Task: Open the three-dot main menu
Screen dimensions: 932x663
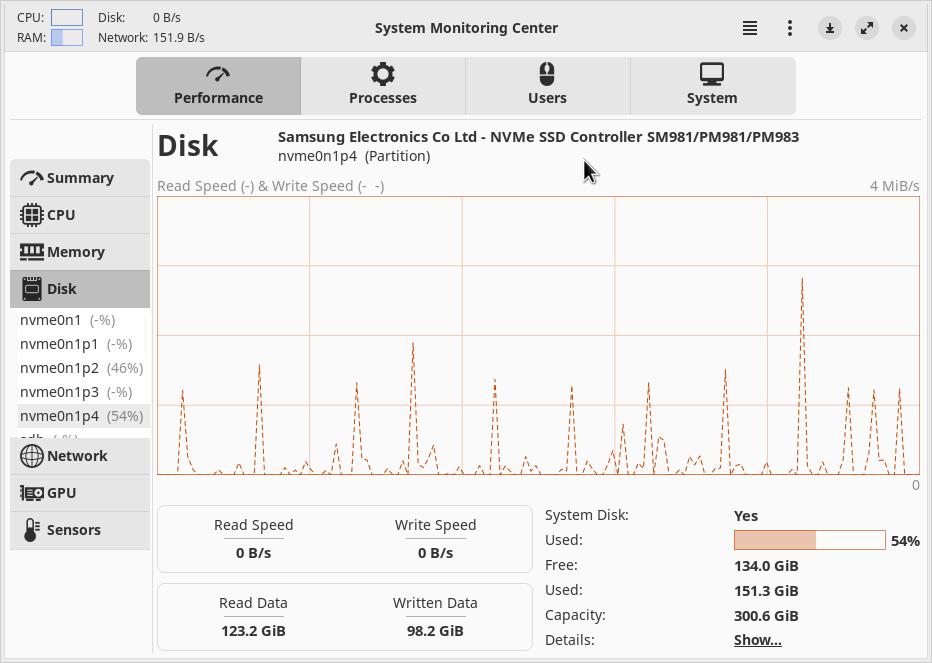Action: coord(790,28)
